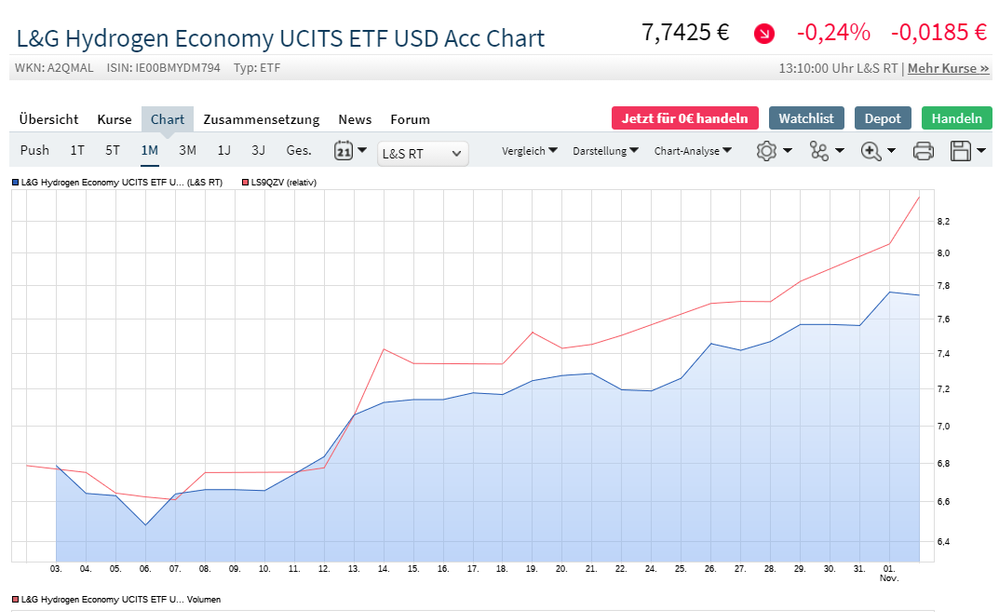
Task: Expand the Chart-Analyse dropdown
Action: click(x=692, y=151)
